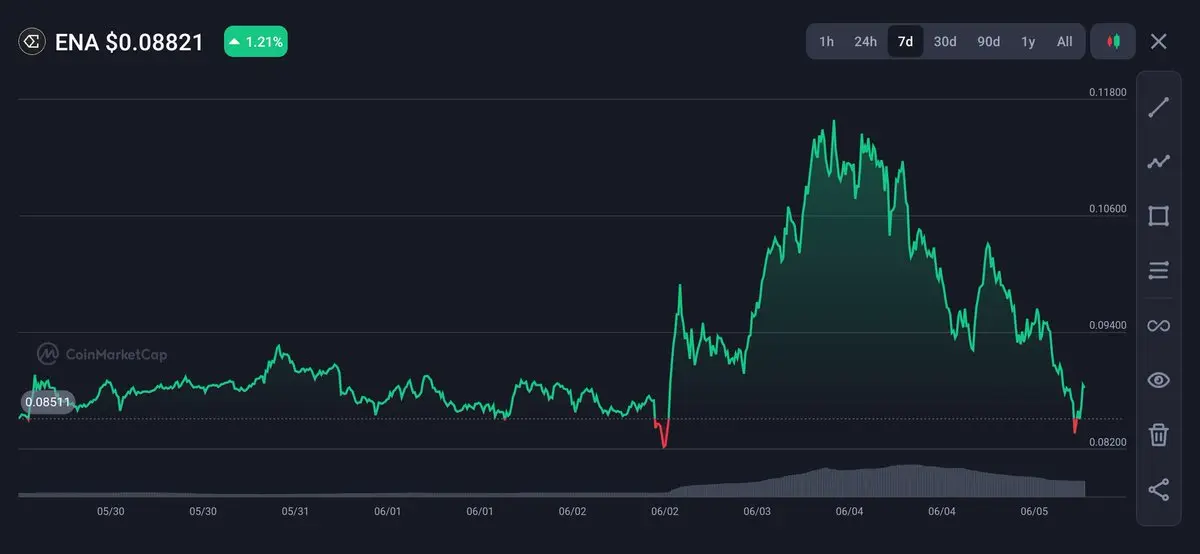
Task: Click the 05/31 date axis label
Action: click(x=295, y=511)
